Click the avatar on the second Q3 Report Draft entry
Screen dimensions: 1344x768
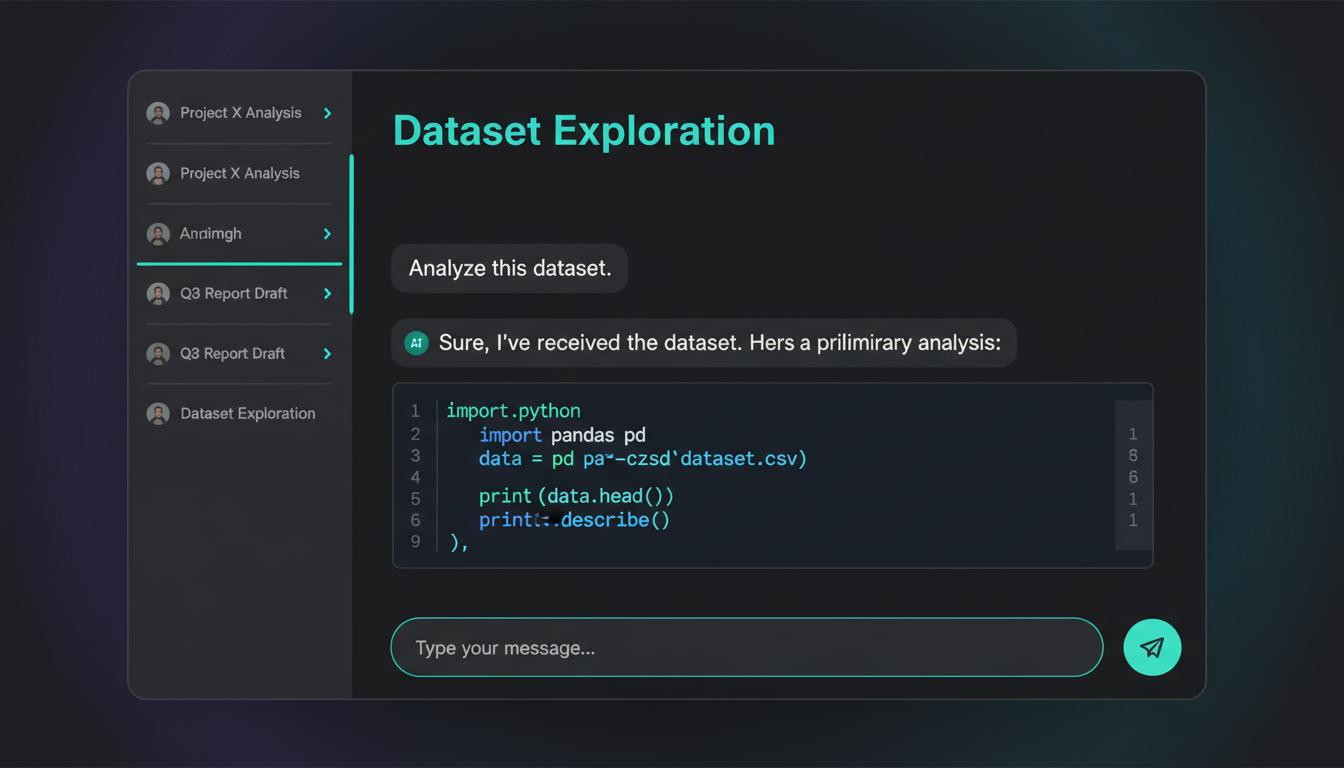coord(158,353)
